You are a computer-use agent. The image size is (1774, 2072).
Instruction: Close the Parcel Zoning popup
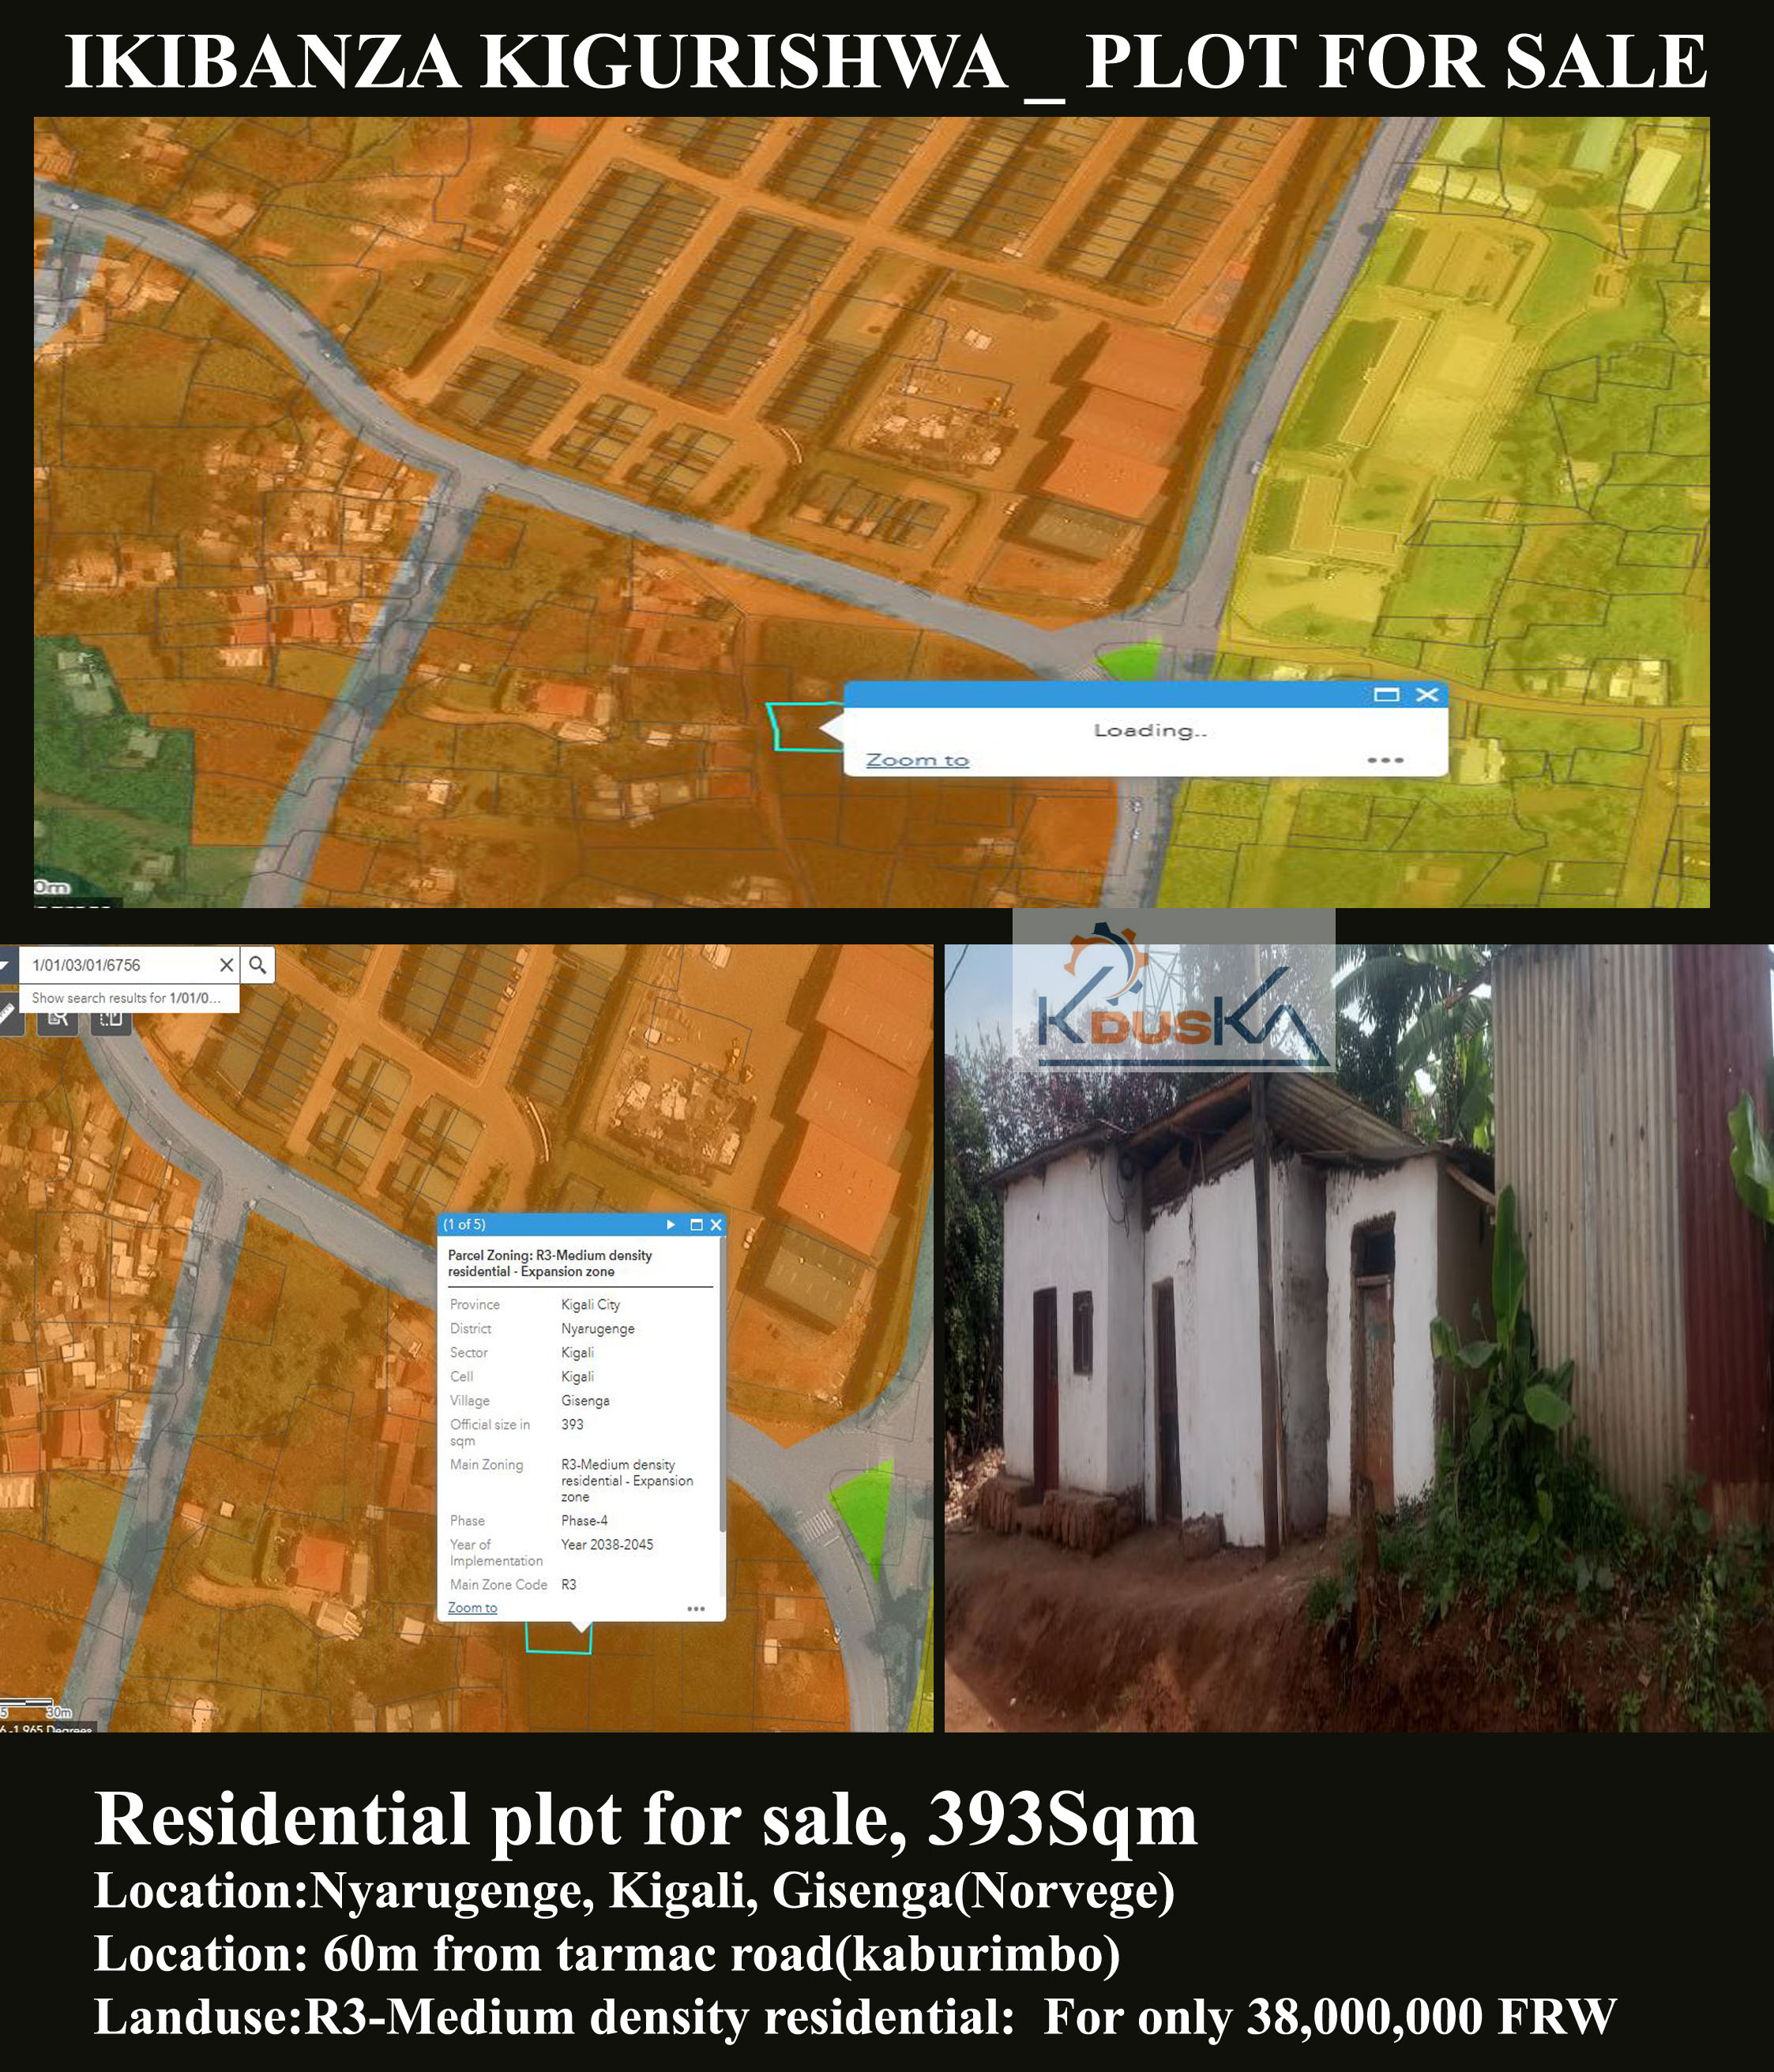point(717,1225)
